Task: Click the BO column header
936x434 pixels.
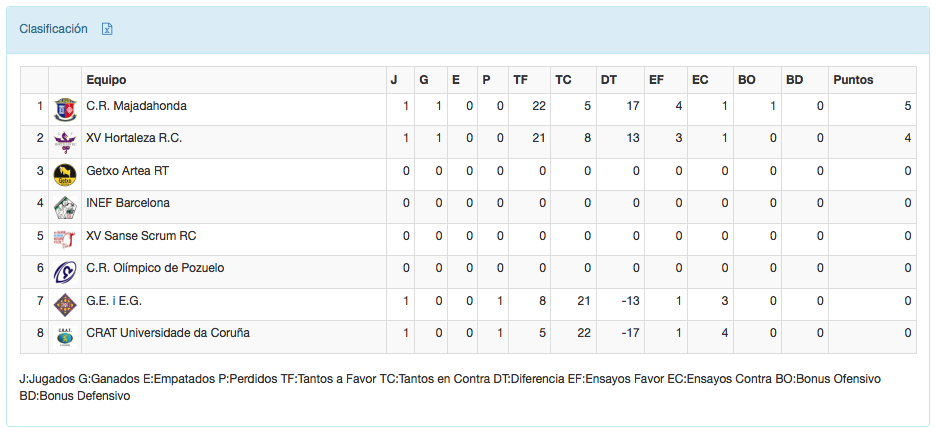Action: tap(746, 80)
